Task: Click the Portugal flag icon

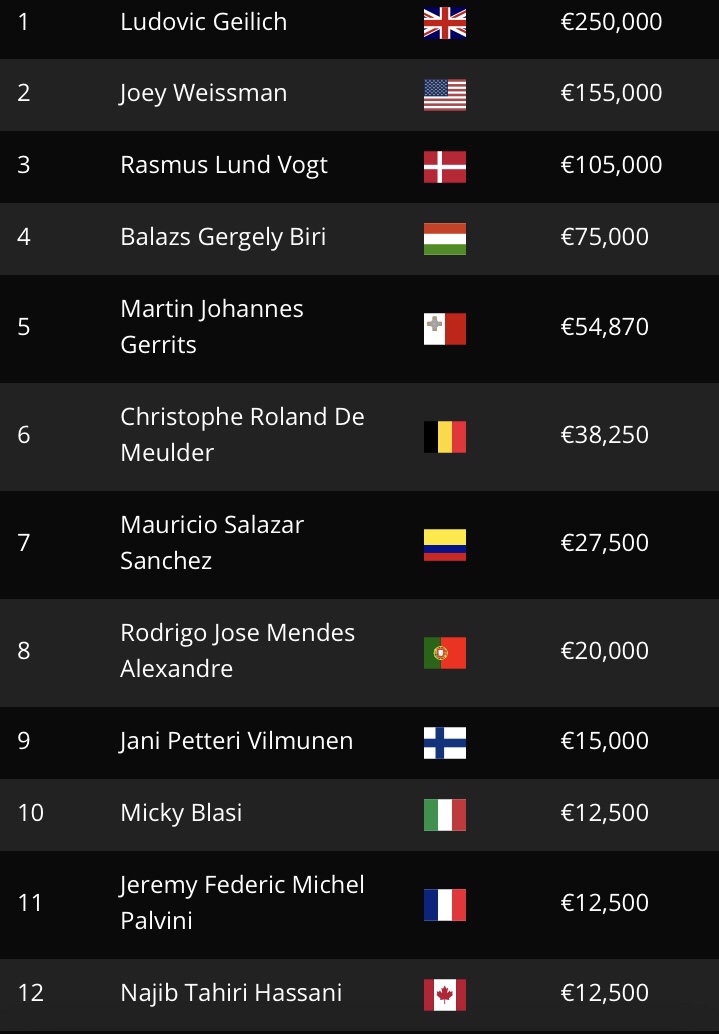Action: coord(445,652)
